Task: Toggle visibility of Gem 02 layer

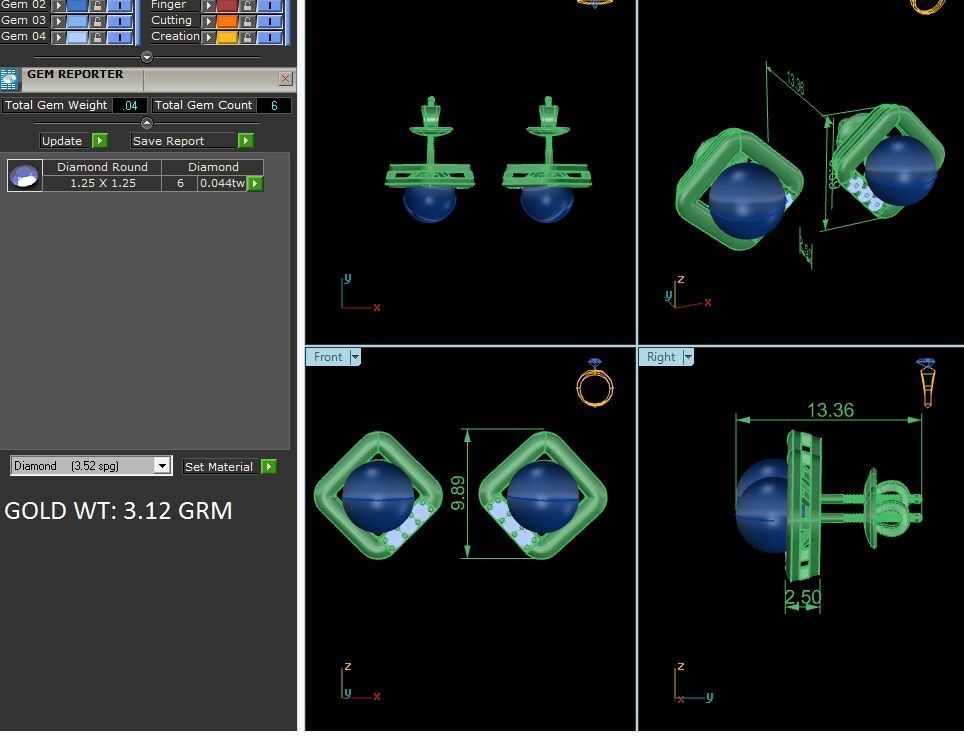Action: [x=120, y=6]
